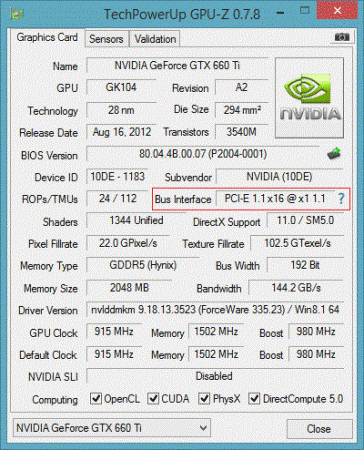Viewport: 364px width, 450px height.
Task: Click the Bus Interface question mark icon
Action: tap(341, 198)
